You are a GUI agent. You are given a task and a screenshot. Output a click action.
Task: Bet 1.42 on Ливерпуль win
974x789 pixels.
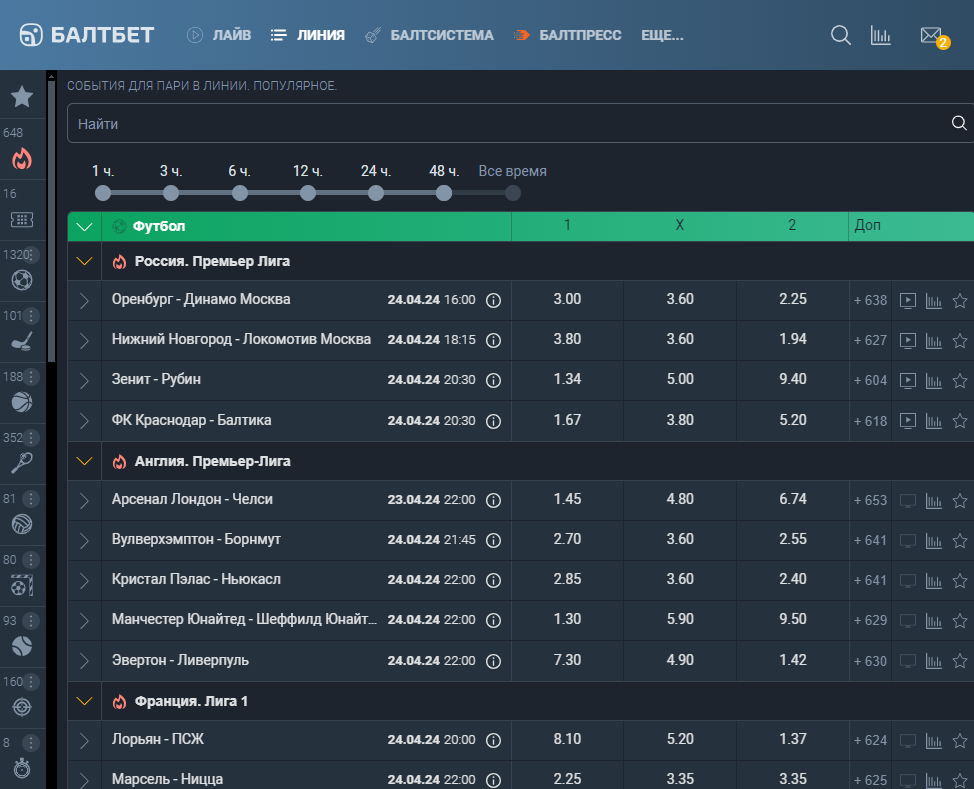coord(793,660)
